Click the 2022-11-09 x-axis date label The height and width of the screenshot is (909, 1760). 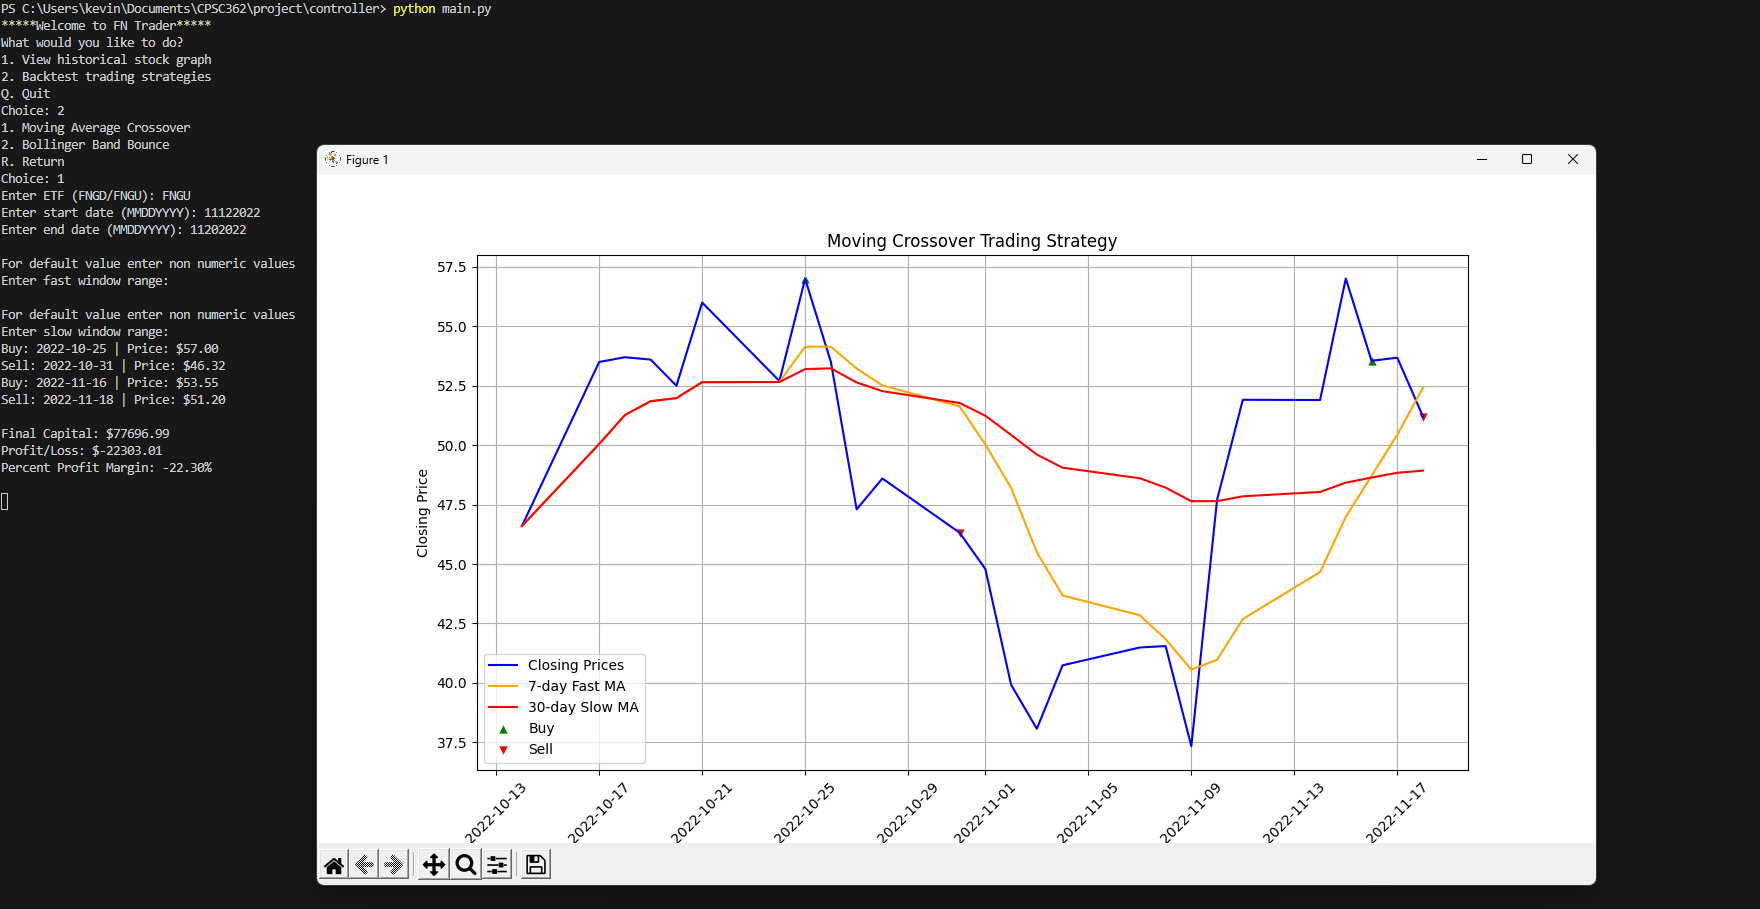click(x=1190, y=812)
